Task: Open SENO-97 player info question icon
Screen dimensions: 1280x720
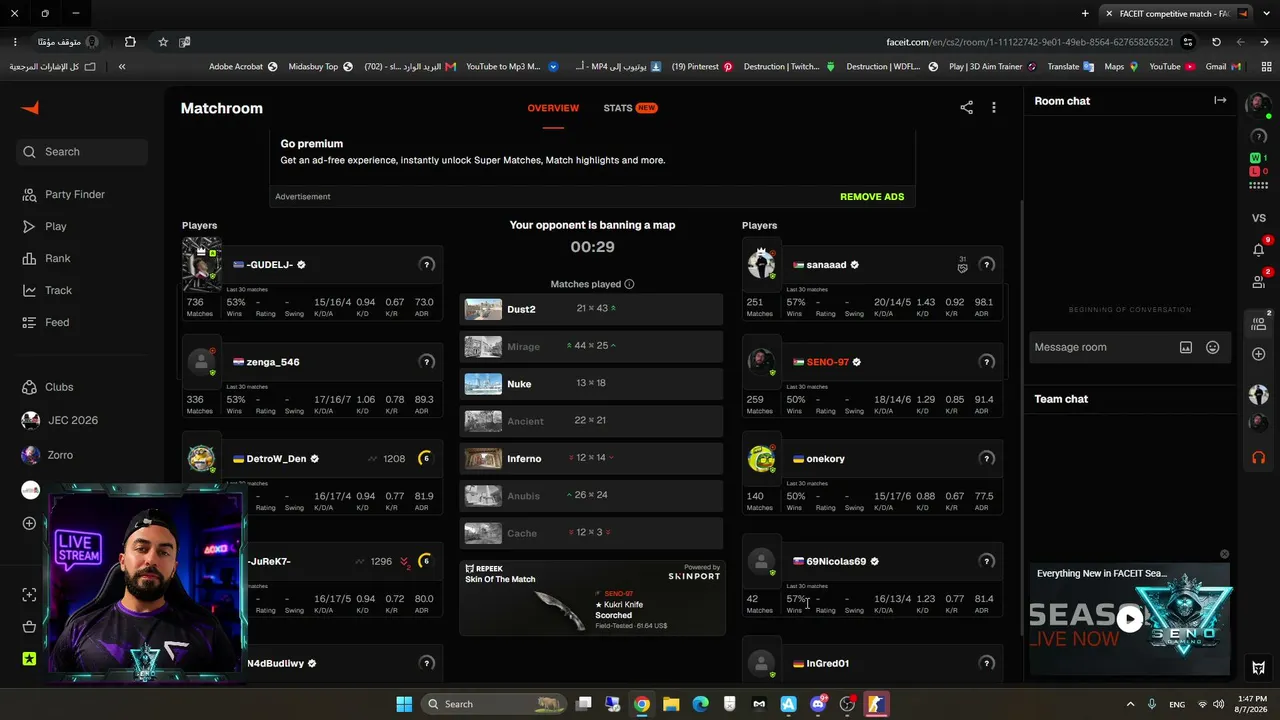Action: coord(987,362)
